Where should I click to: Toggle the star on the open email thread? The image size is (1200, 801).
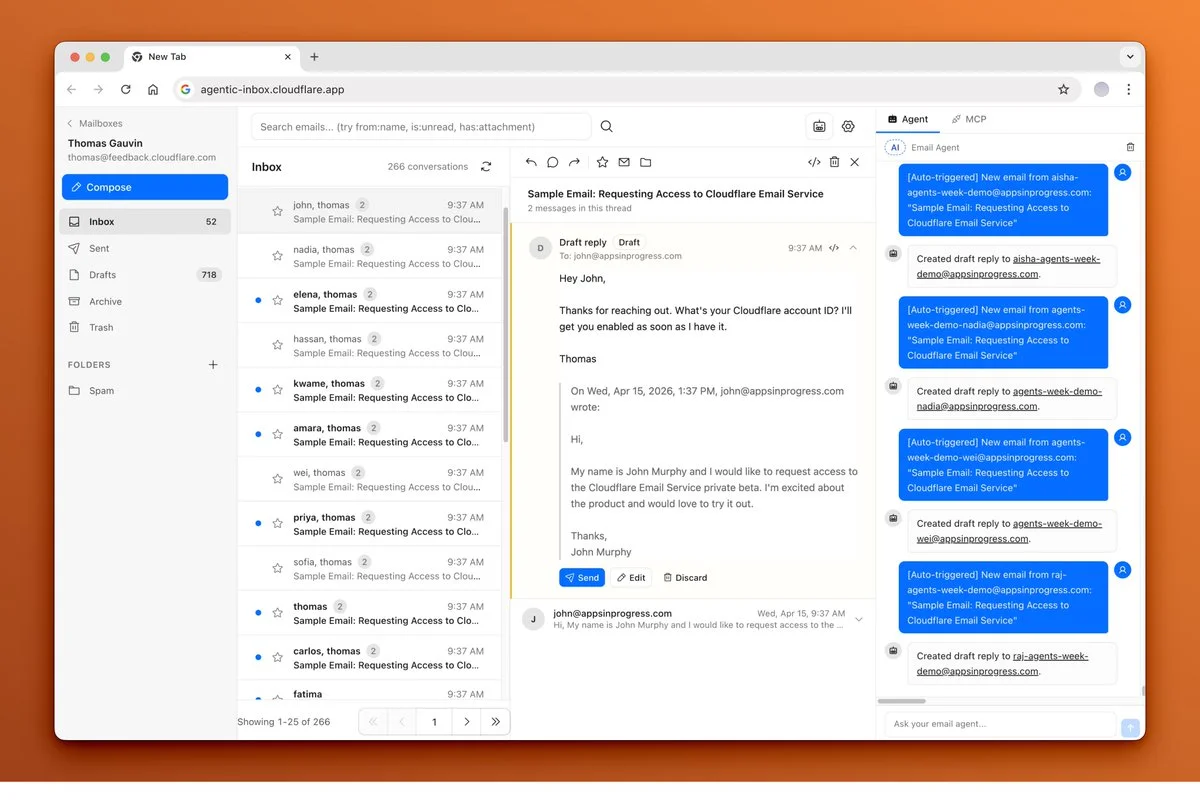(602, 162)
